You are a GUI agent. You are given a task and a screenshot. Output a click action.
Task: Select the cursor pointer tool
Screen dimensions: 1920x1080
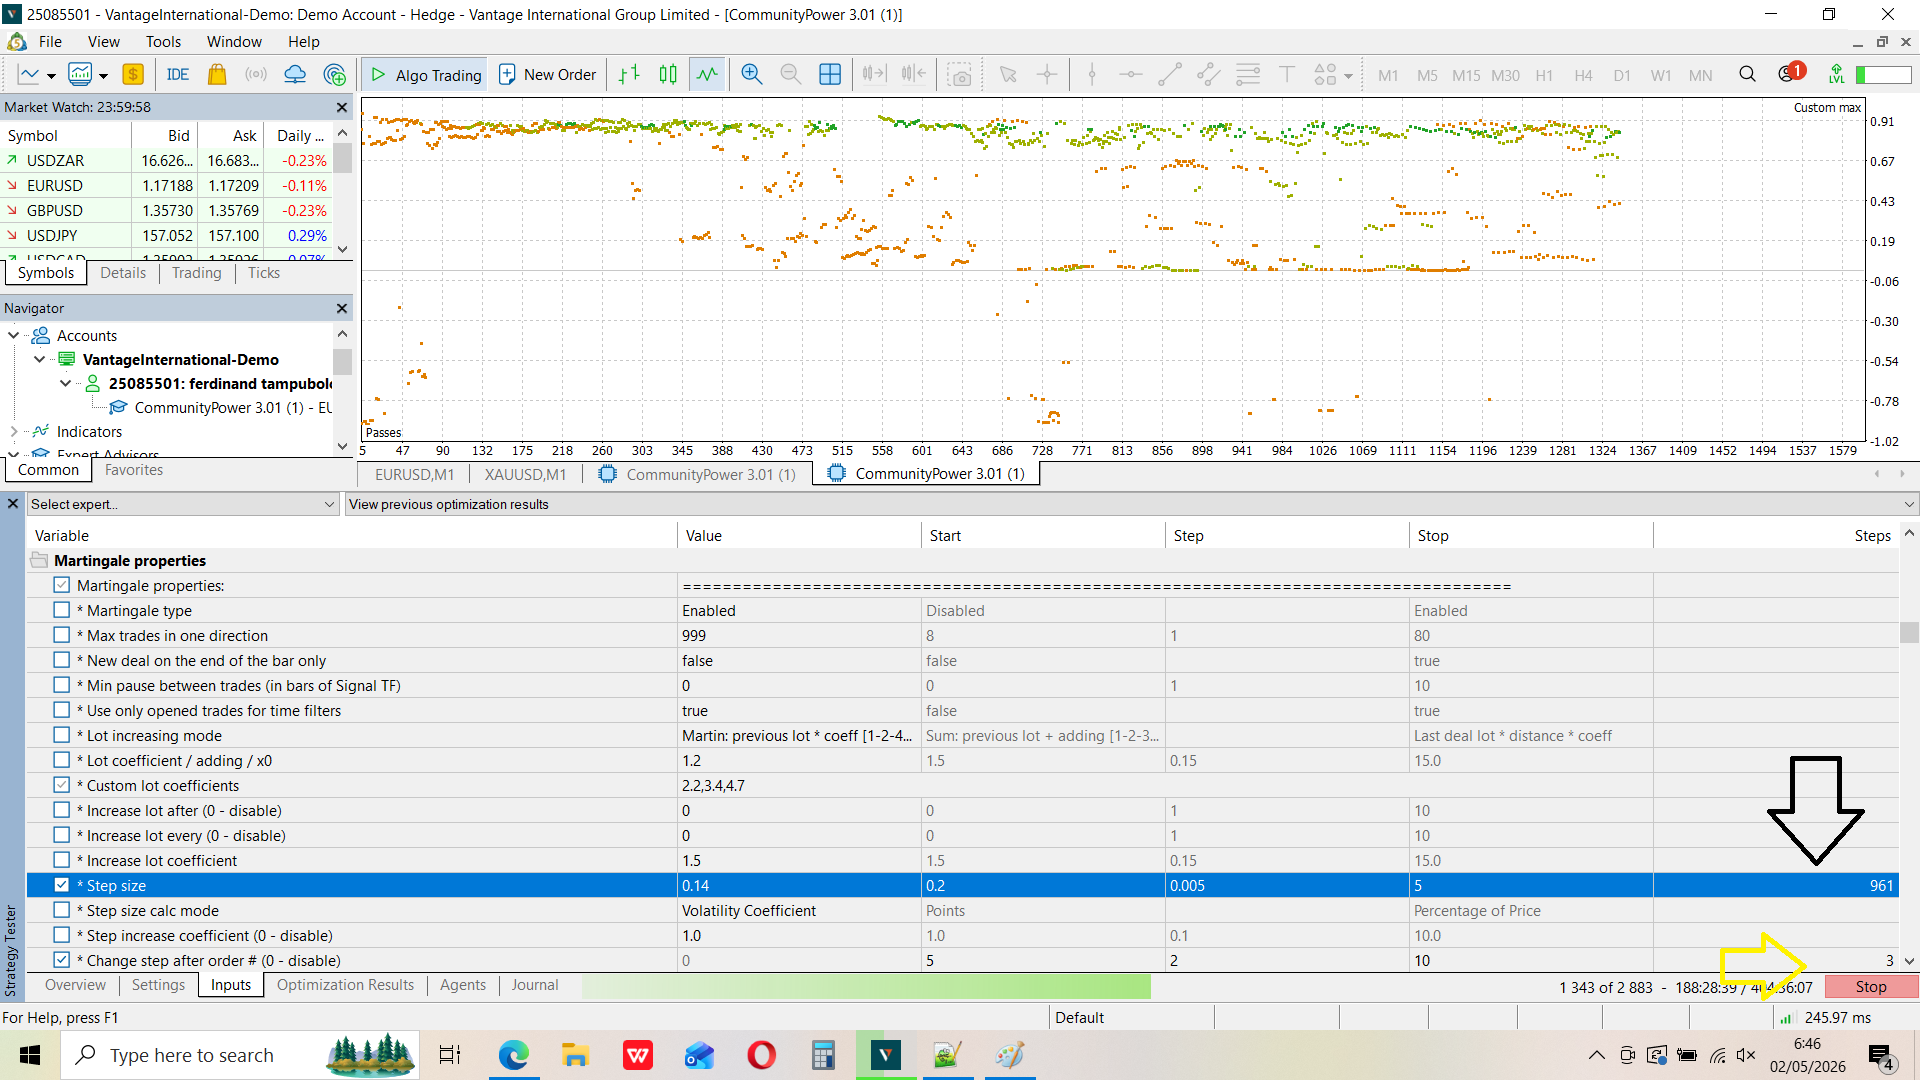coord(1008,75)
